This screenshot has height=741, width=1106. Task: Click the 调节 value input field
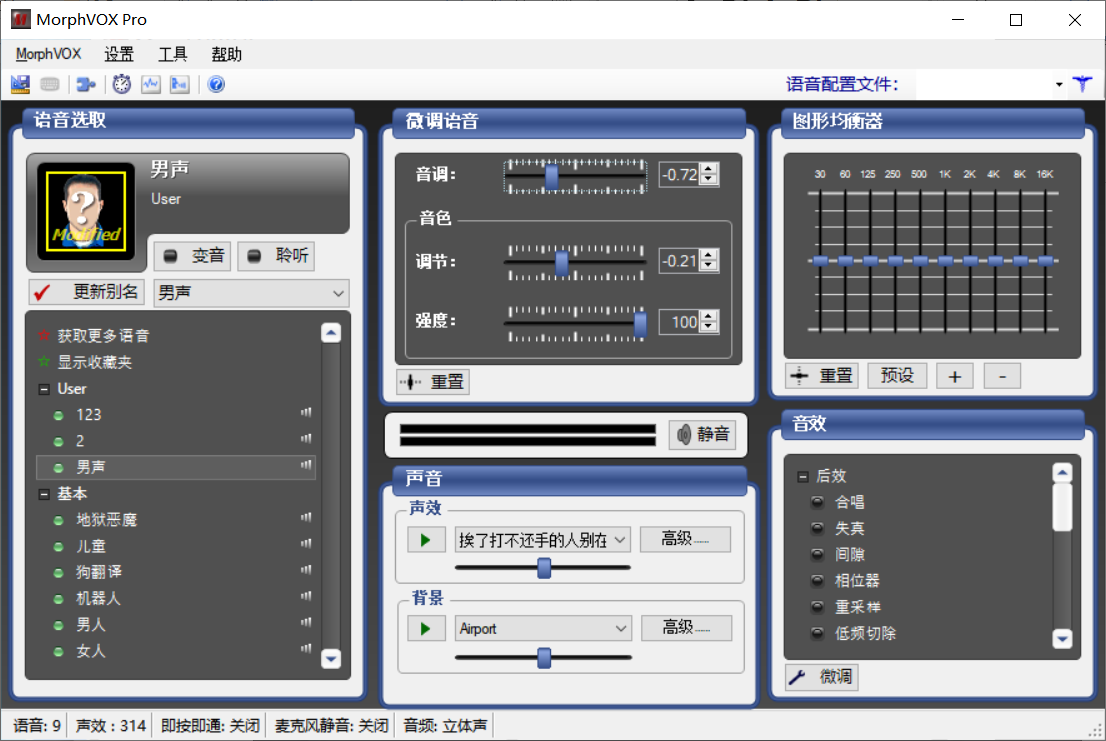click(x=680, y=261)
